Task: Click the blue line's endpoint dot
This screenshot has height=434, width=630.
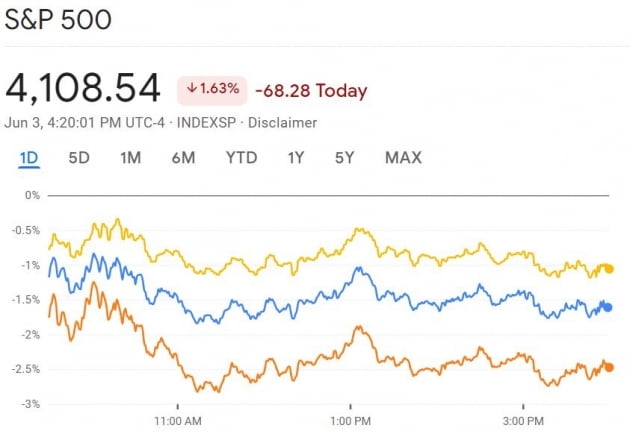Action: point(607,307)
